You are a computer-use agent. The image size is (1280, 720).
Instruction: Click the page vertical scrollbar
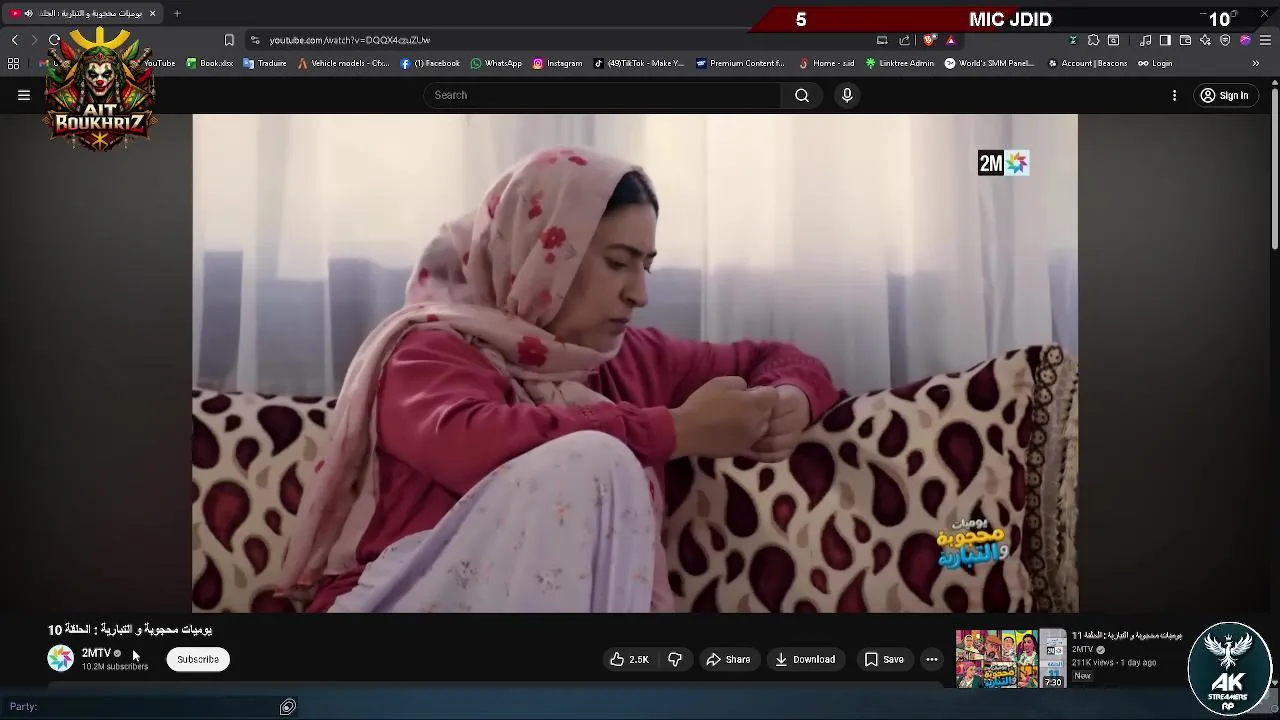click(x=1275, y=170)
